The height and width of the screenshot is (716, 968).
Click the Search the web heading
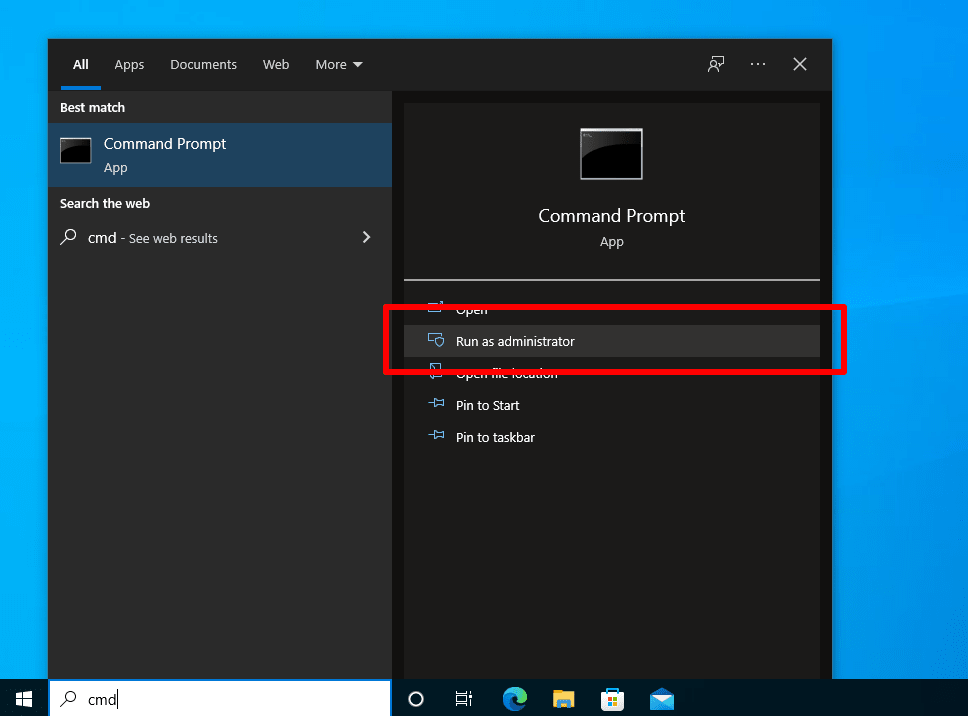coord(105,204)
